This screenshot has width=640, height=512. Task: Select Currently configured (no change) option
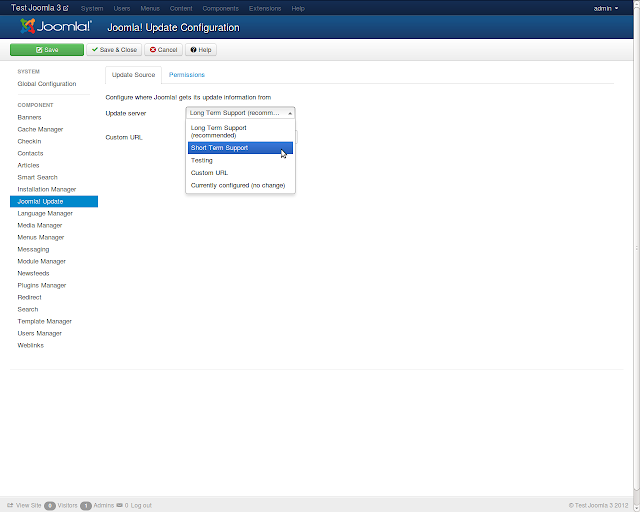(x=240, y=185)
